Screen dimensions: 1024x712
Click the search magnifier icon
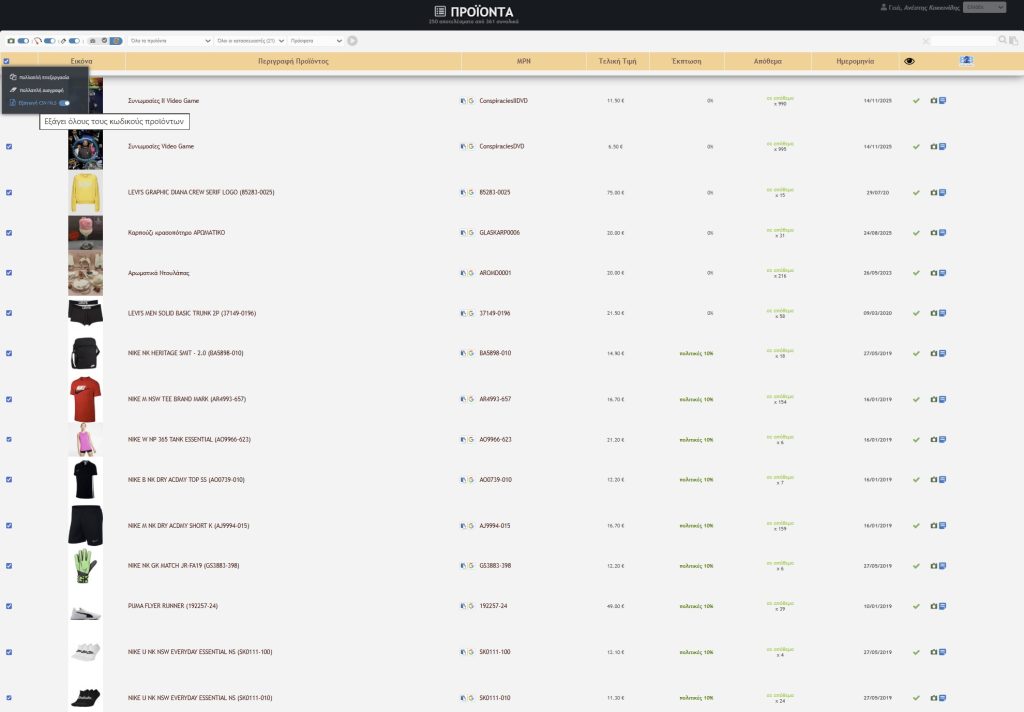point(1003,40)
